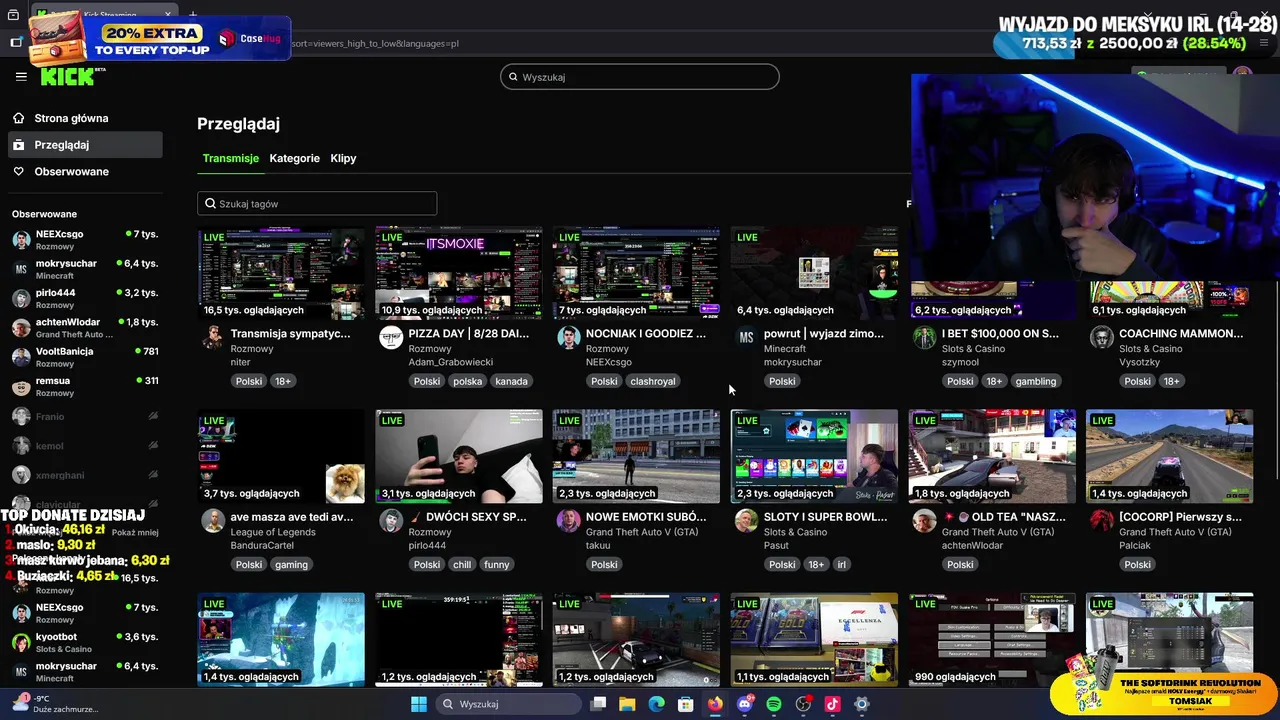Open the Windows Start menu
This screenshot has width=1280, height=720.
coord(419,704)
